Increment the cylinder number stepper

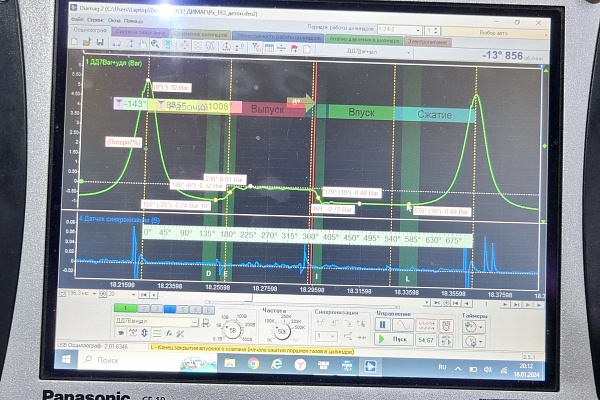click(x=436, y=28)
